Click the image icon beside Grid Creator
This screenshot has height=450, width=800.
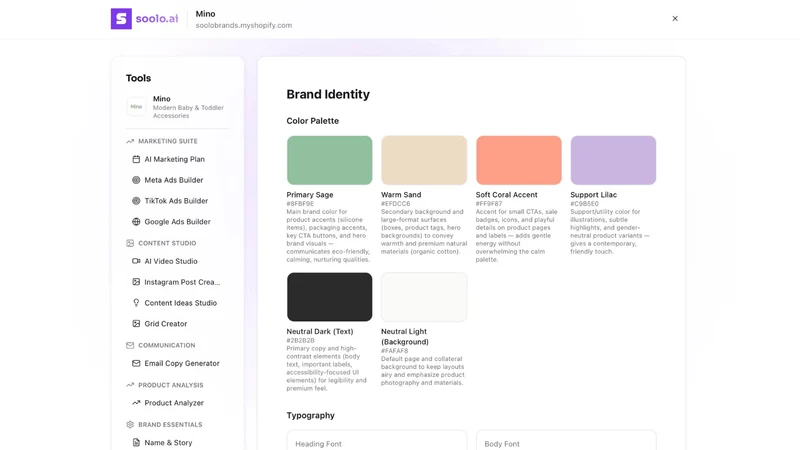click(136, 324)
